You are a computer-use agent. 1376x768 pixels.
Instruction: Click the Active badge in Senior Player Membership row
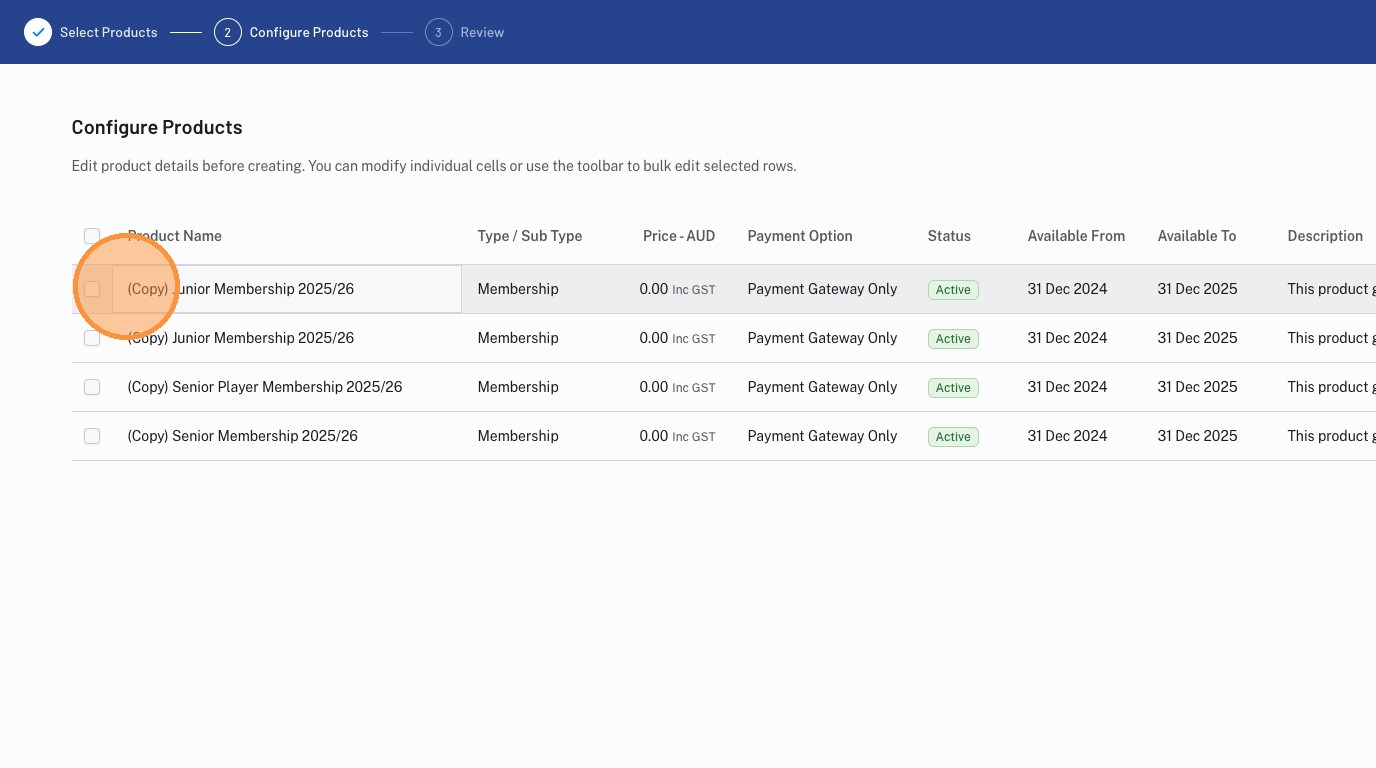click(x=953, y=388)
